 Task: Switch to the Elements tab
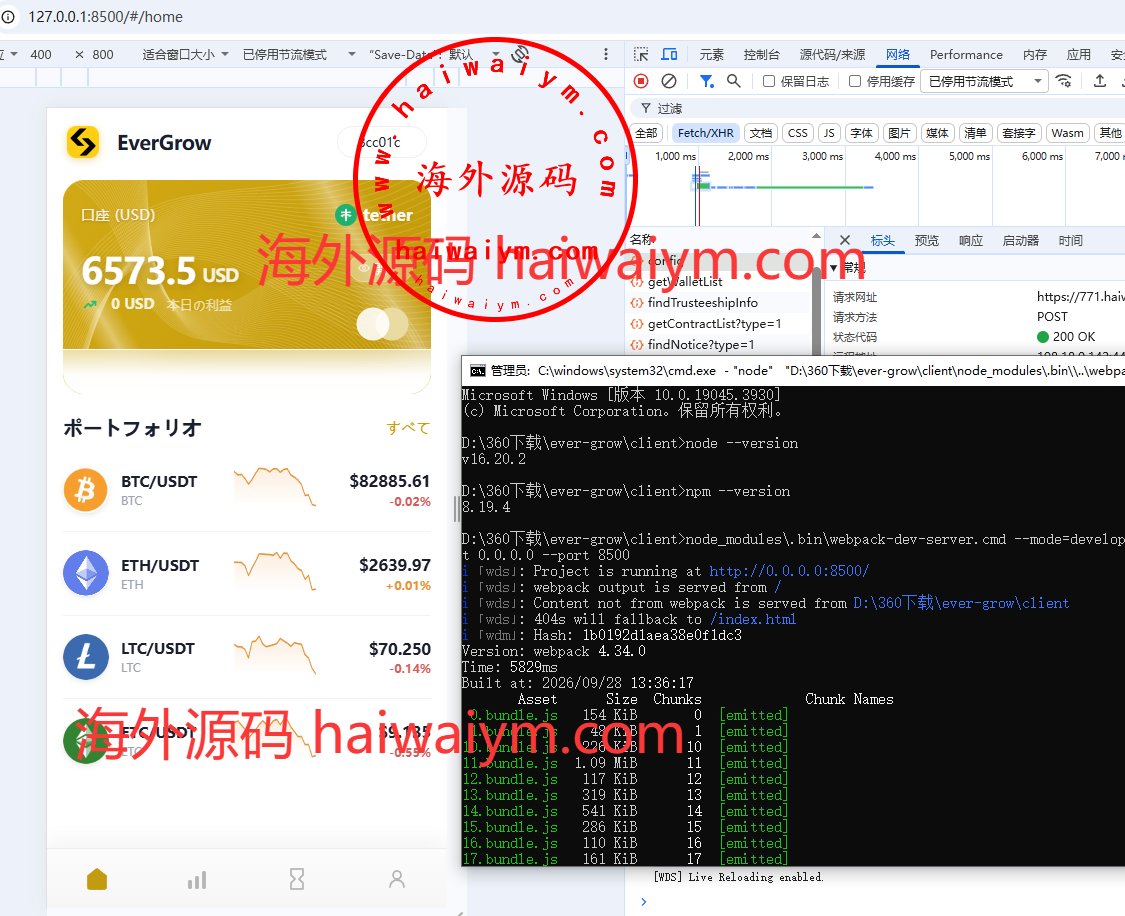click(x=711, y=55)
